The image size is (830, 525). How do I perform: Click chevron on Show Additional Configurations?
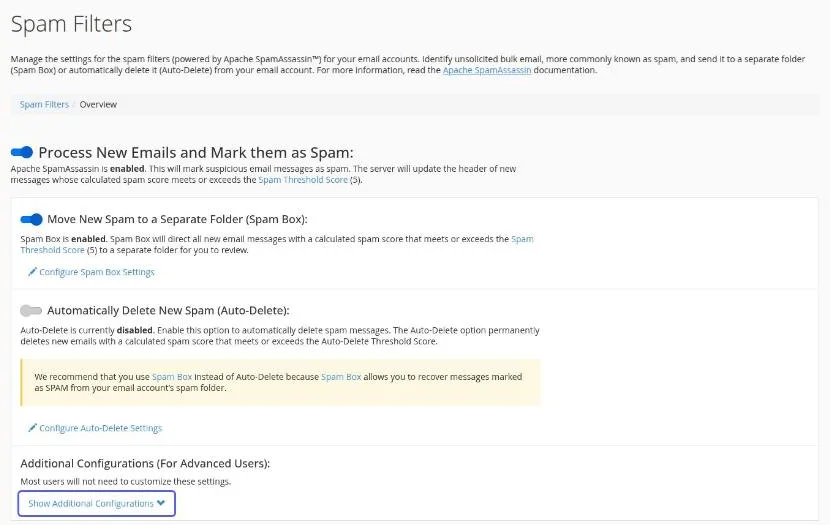[161, 503]
